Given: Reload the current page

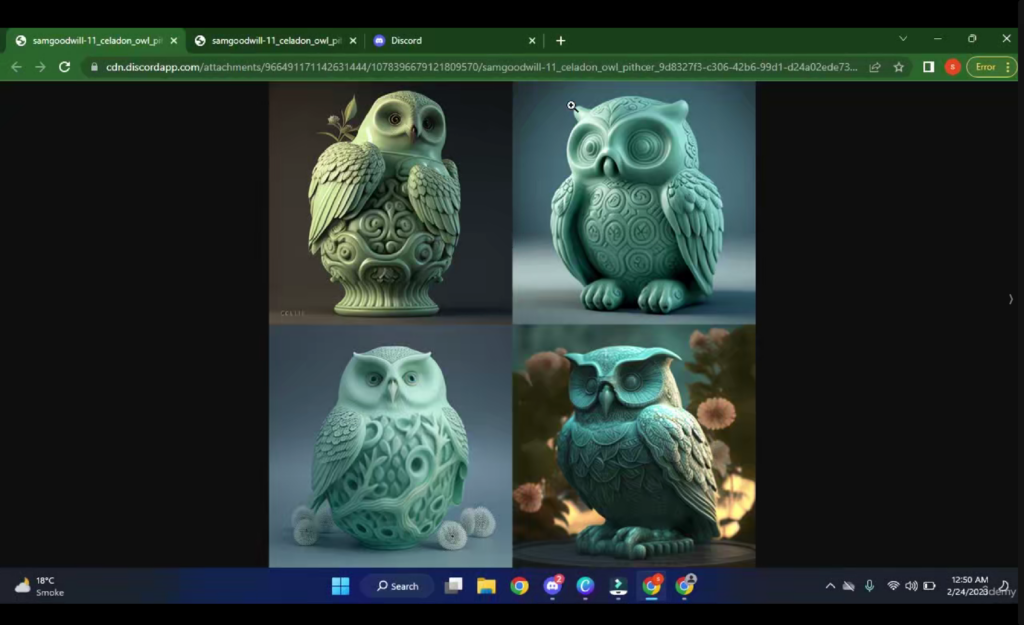Looking at the screenshot, I should coord(64,67).
